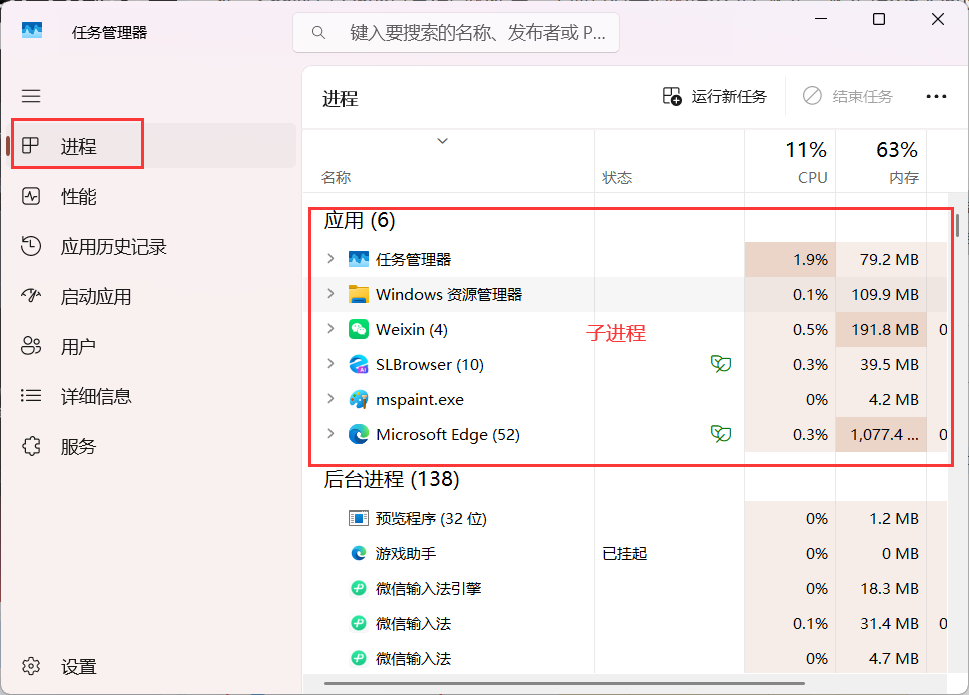Select the 微信输入法引擎 row name

pyautogui.click(x=428, y=589)
